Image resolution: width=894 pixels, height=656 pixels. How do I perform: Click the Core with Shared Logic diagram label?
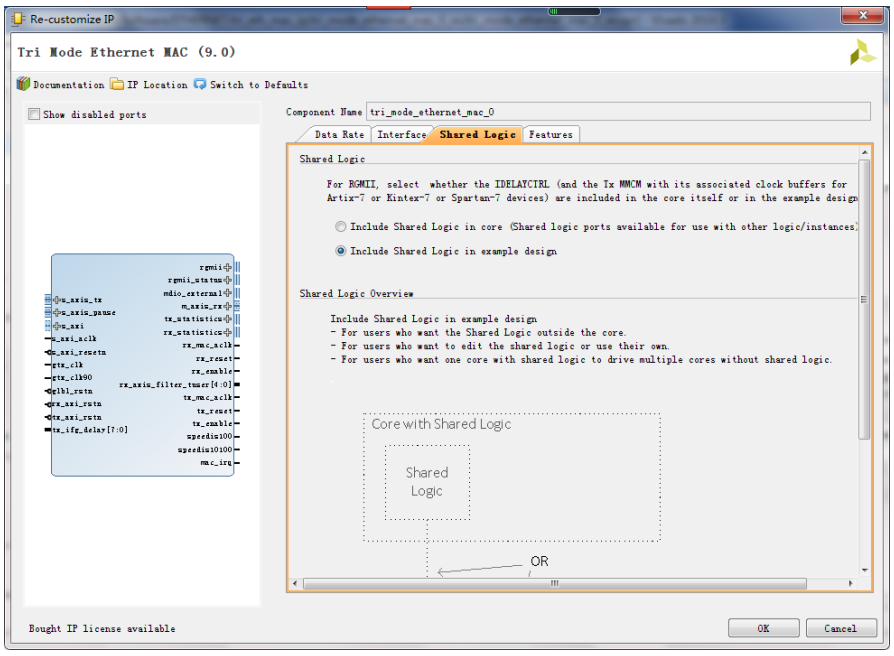(441, 424)
